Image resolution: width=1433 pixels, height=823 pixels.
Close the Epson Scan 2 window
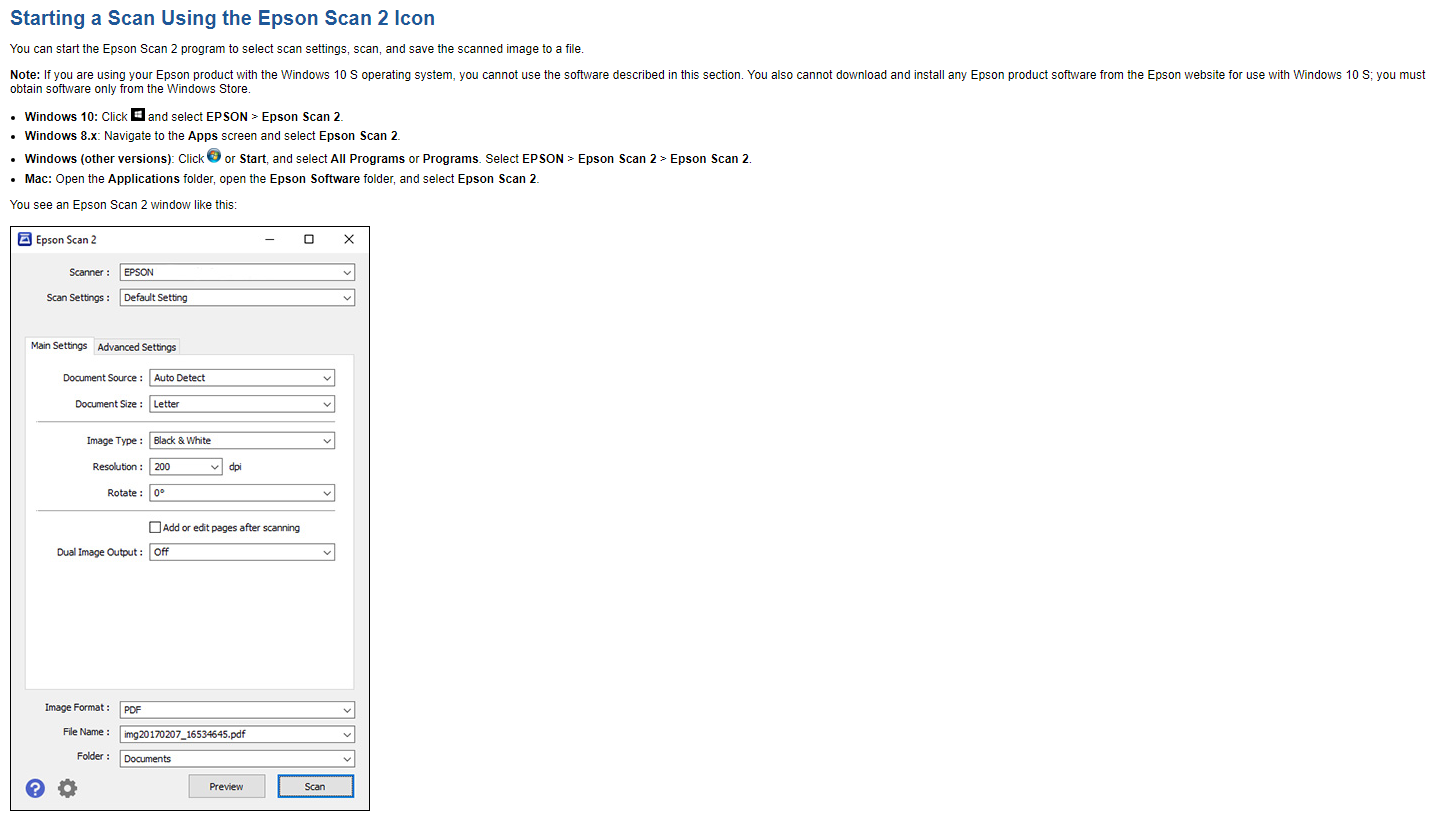click(349, 239)
